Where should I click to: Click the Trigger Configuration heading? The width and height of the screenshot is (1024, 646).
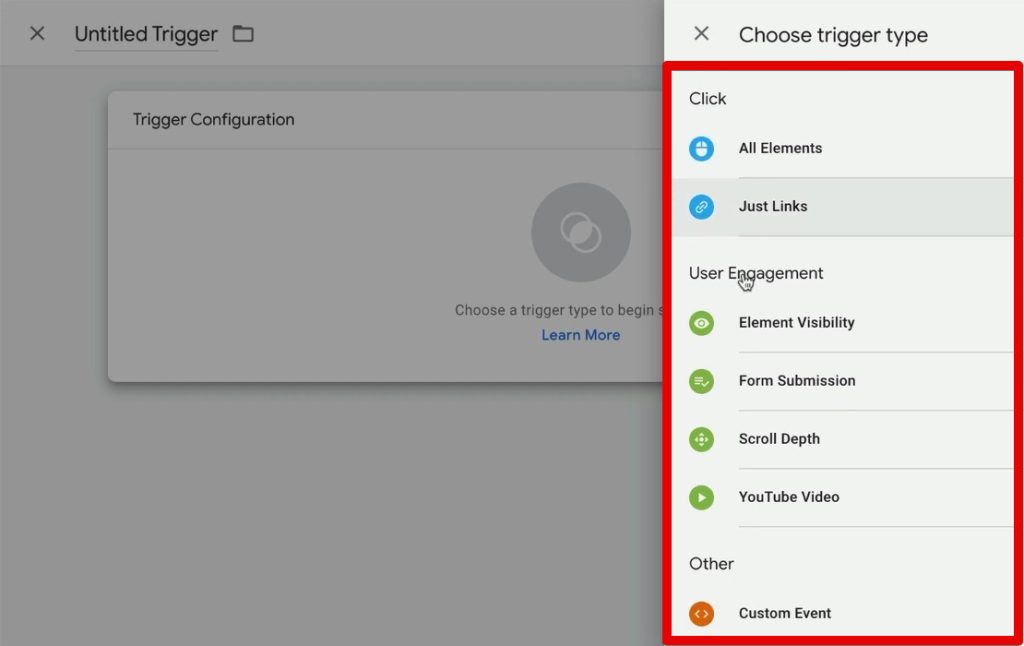[214, 120]
